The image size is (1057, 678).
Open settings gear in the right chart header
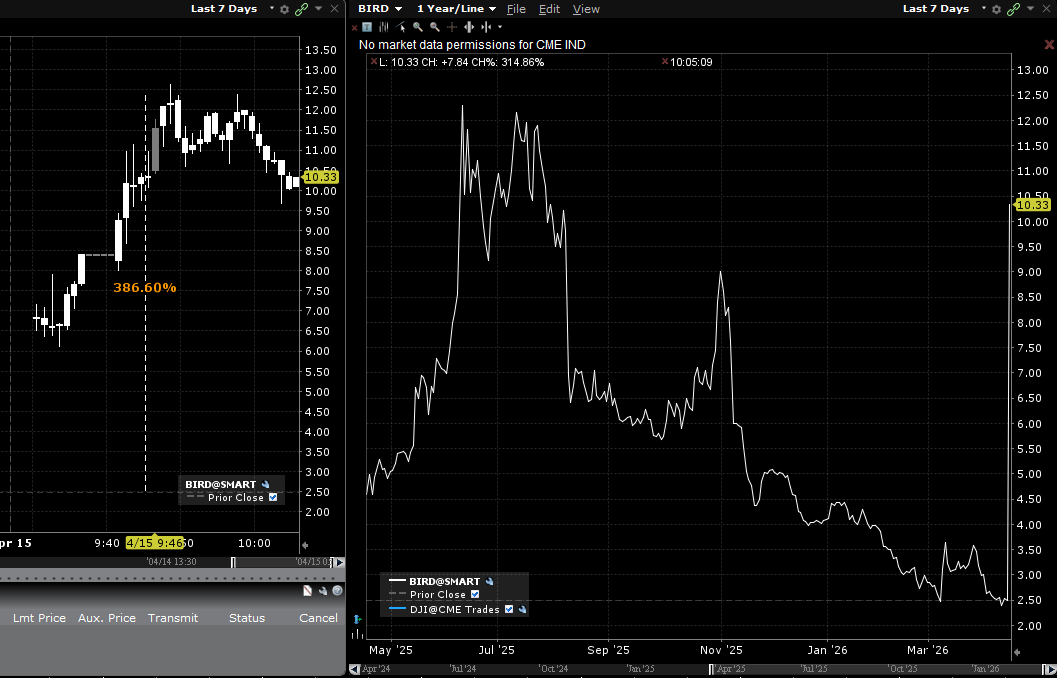click(x=997, y=9)
